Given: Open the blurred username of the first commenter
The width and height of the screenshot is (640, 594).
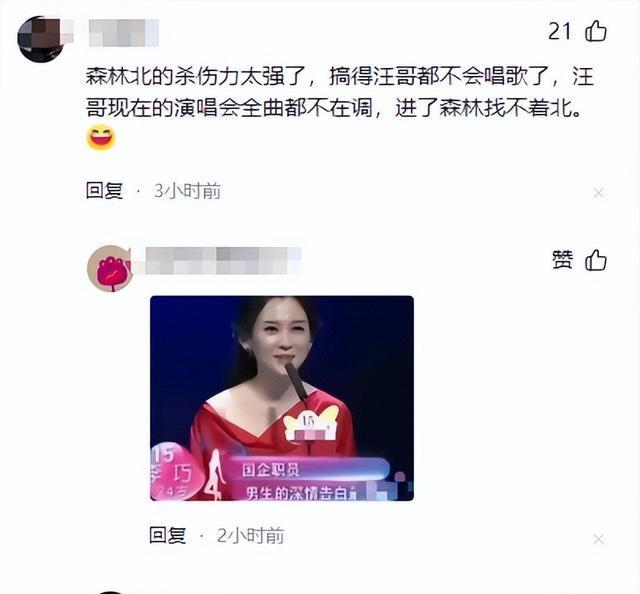Looking at the screenshot, I should [x=124, y=33].
